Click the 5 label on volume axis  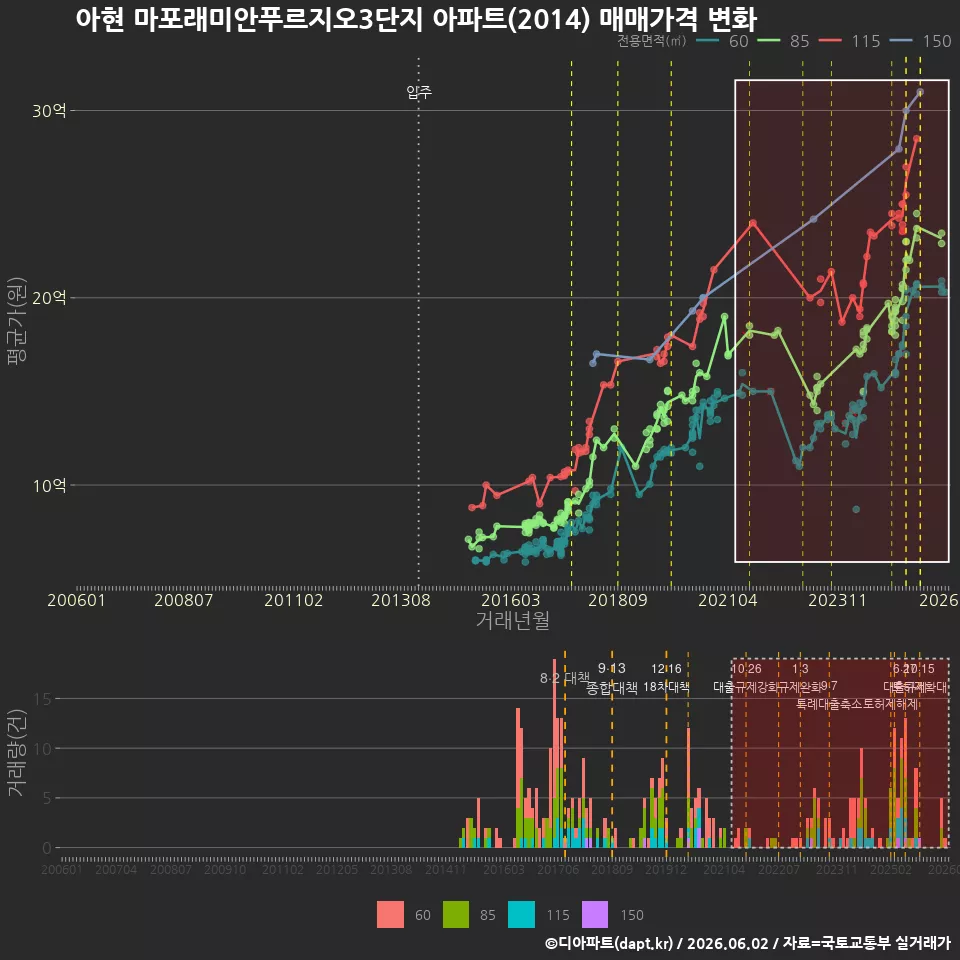point(47,798)
